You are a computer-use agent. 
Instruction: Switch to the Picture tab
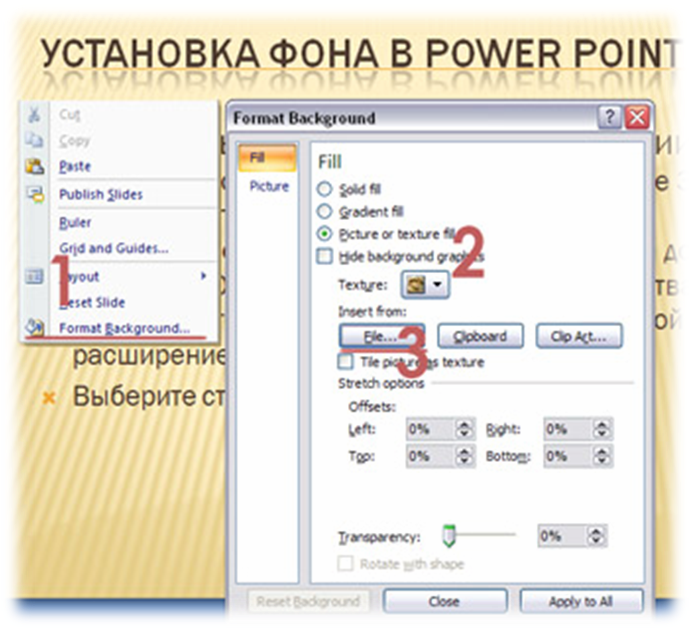[269, 186]
